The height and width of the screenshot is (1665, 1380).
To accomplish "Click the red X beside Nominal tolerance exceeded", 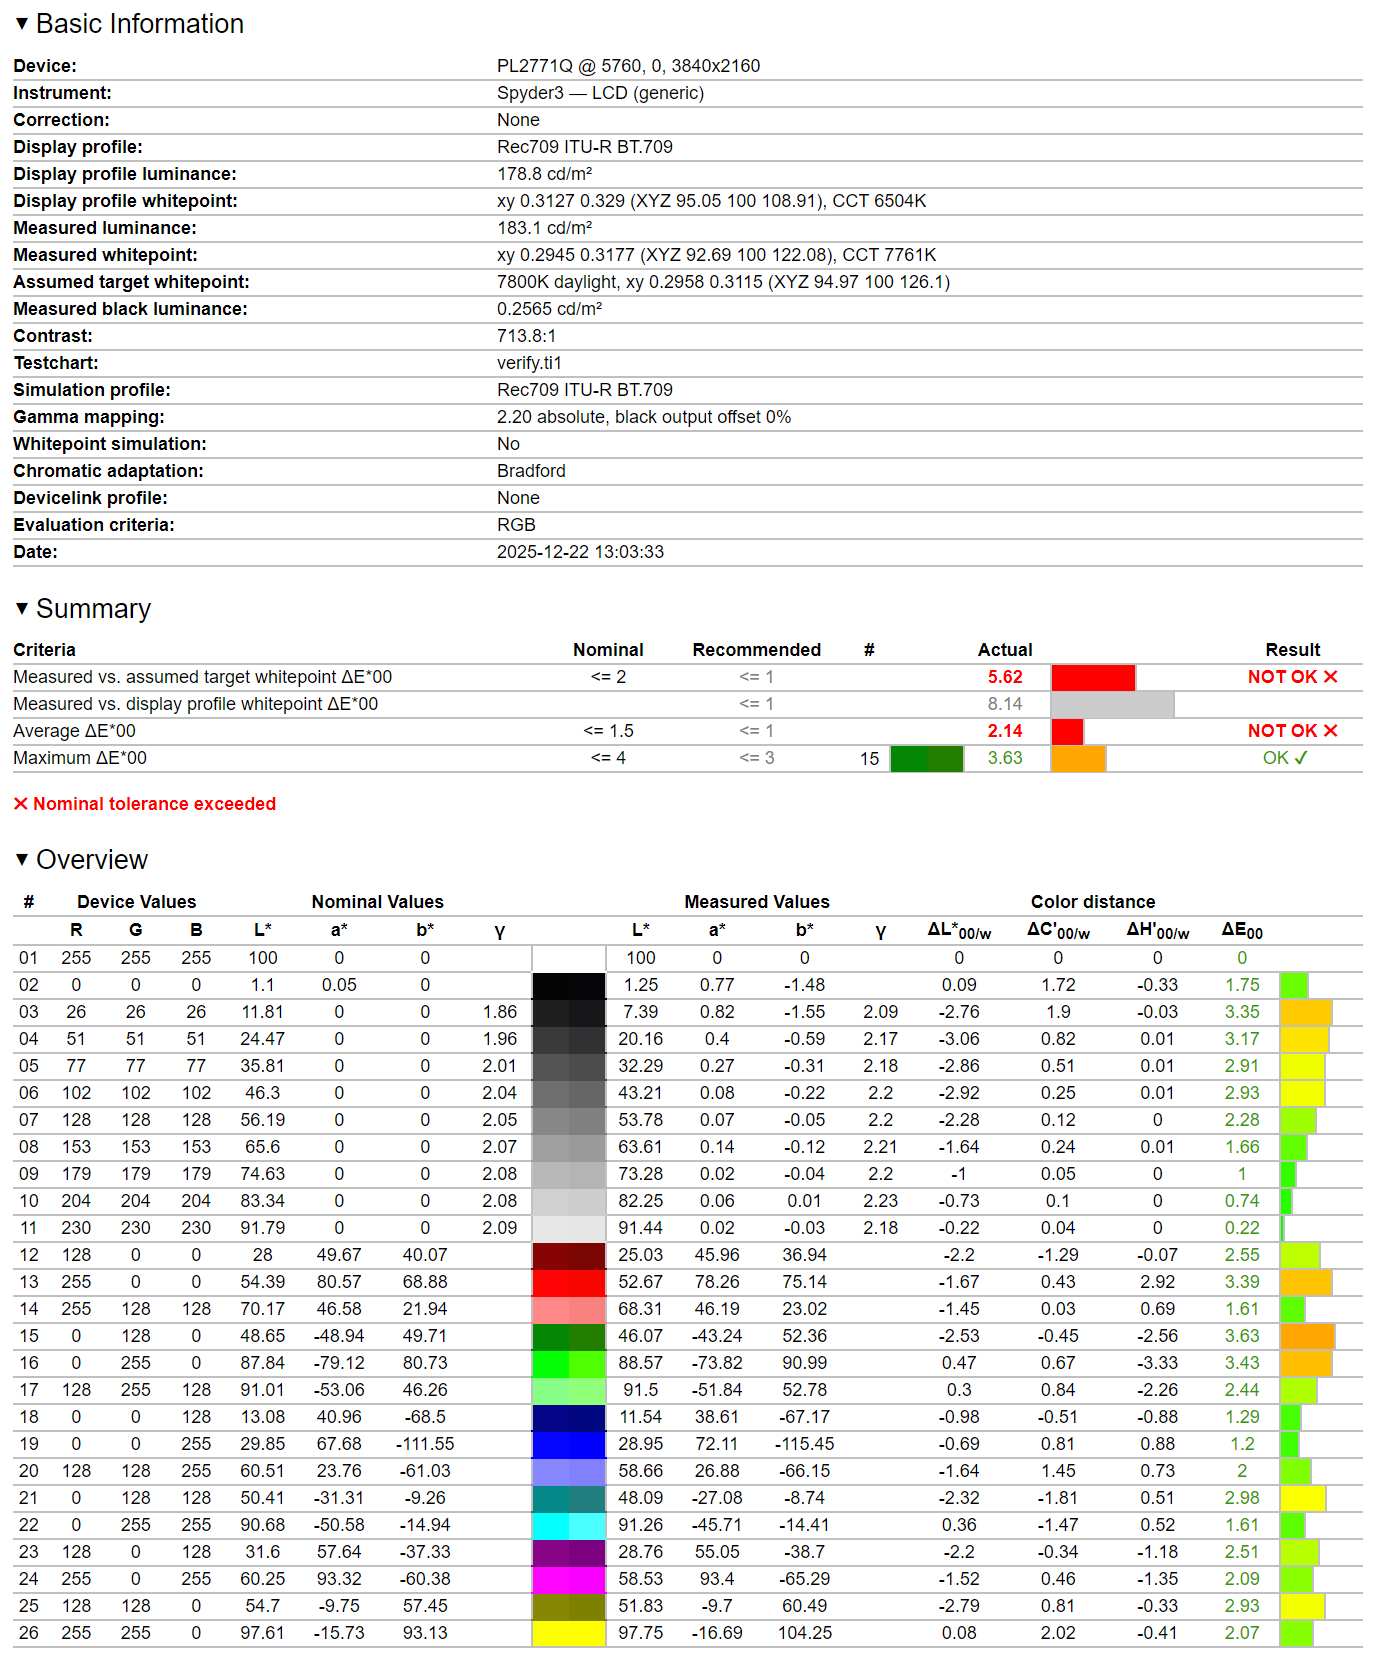I will (x=20, y=804).
